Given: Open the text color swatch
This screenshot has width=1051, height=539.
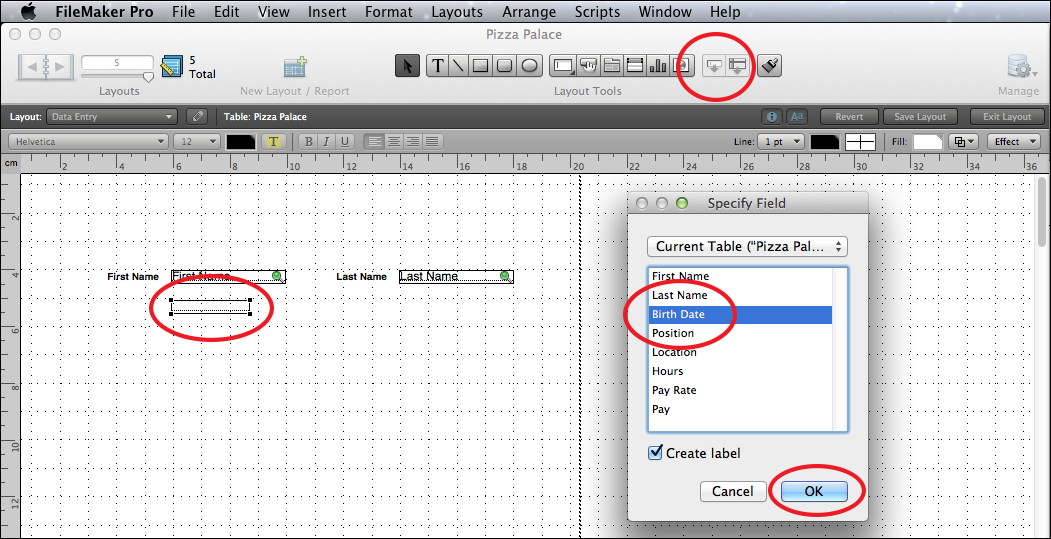Looking at the screenshot, I should (241, 142).
